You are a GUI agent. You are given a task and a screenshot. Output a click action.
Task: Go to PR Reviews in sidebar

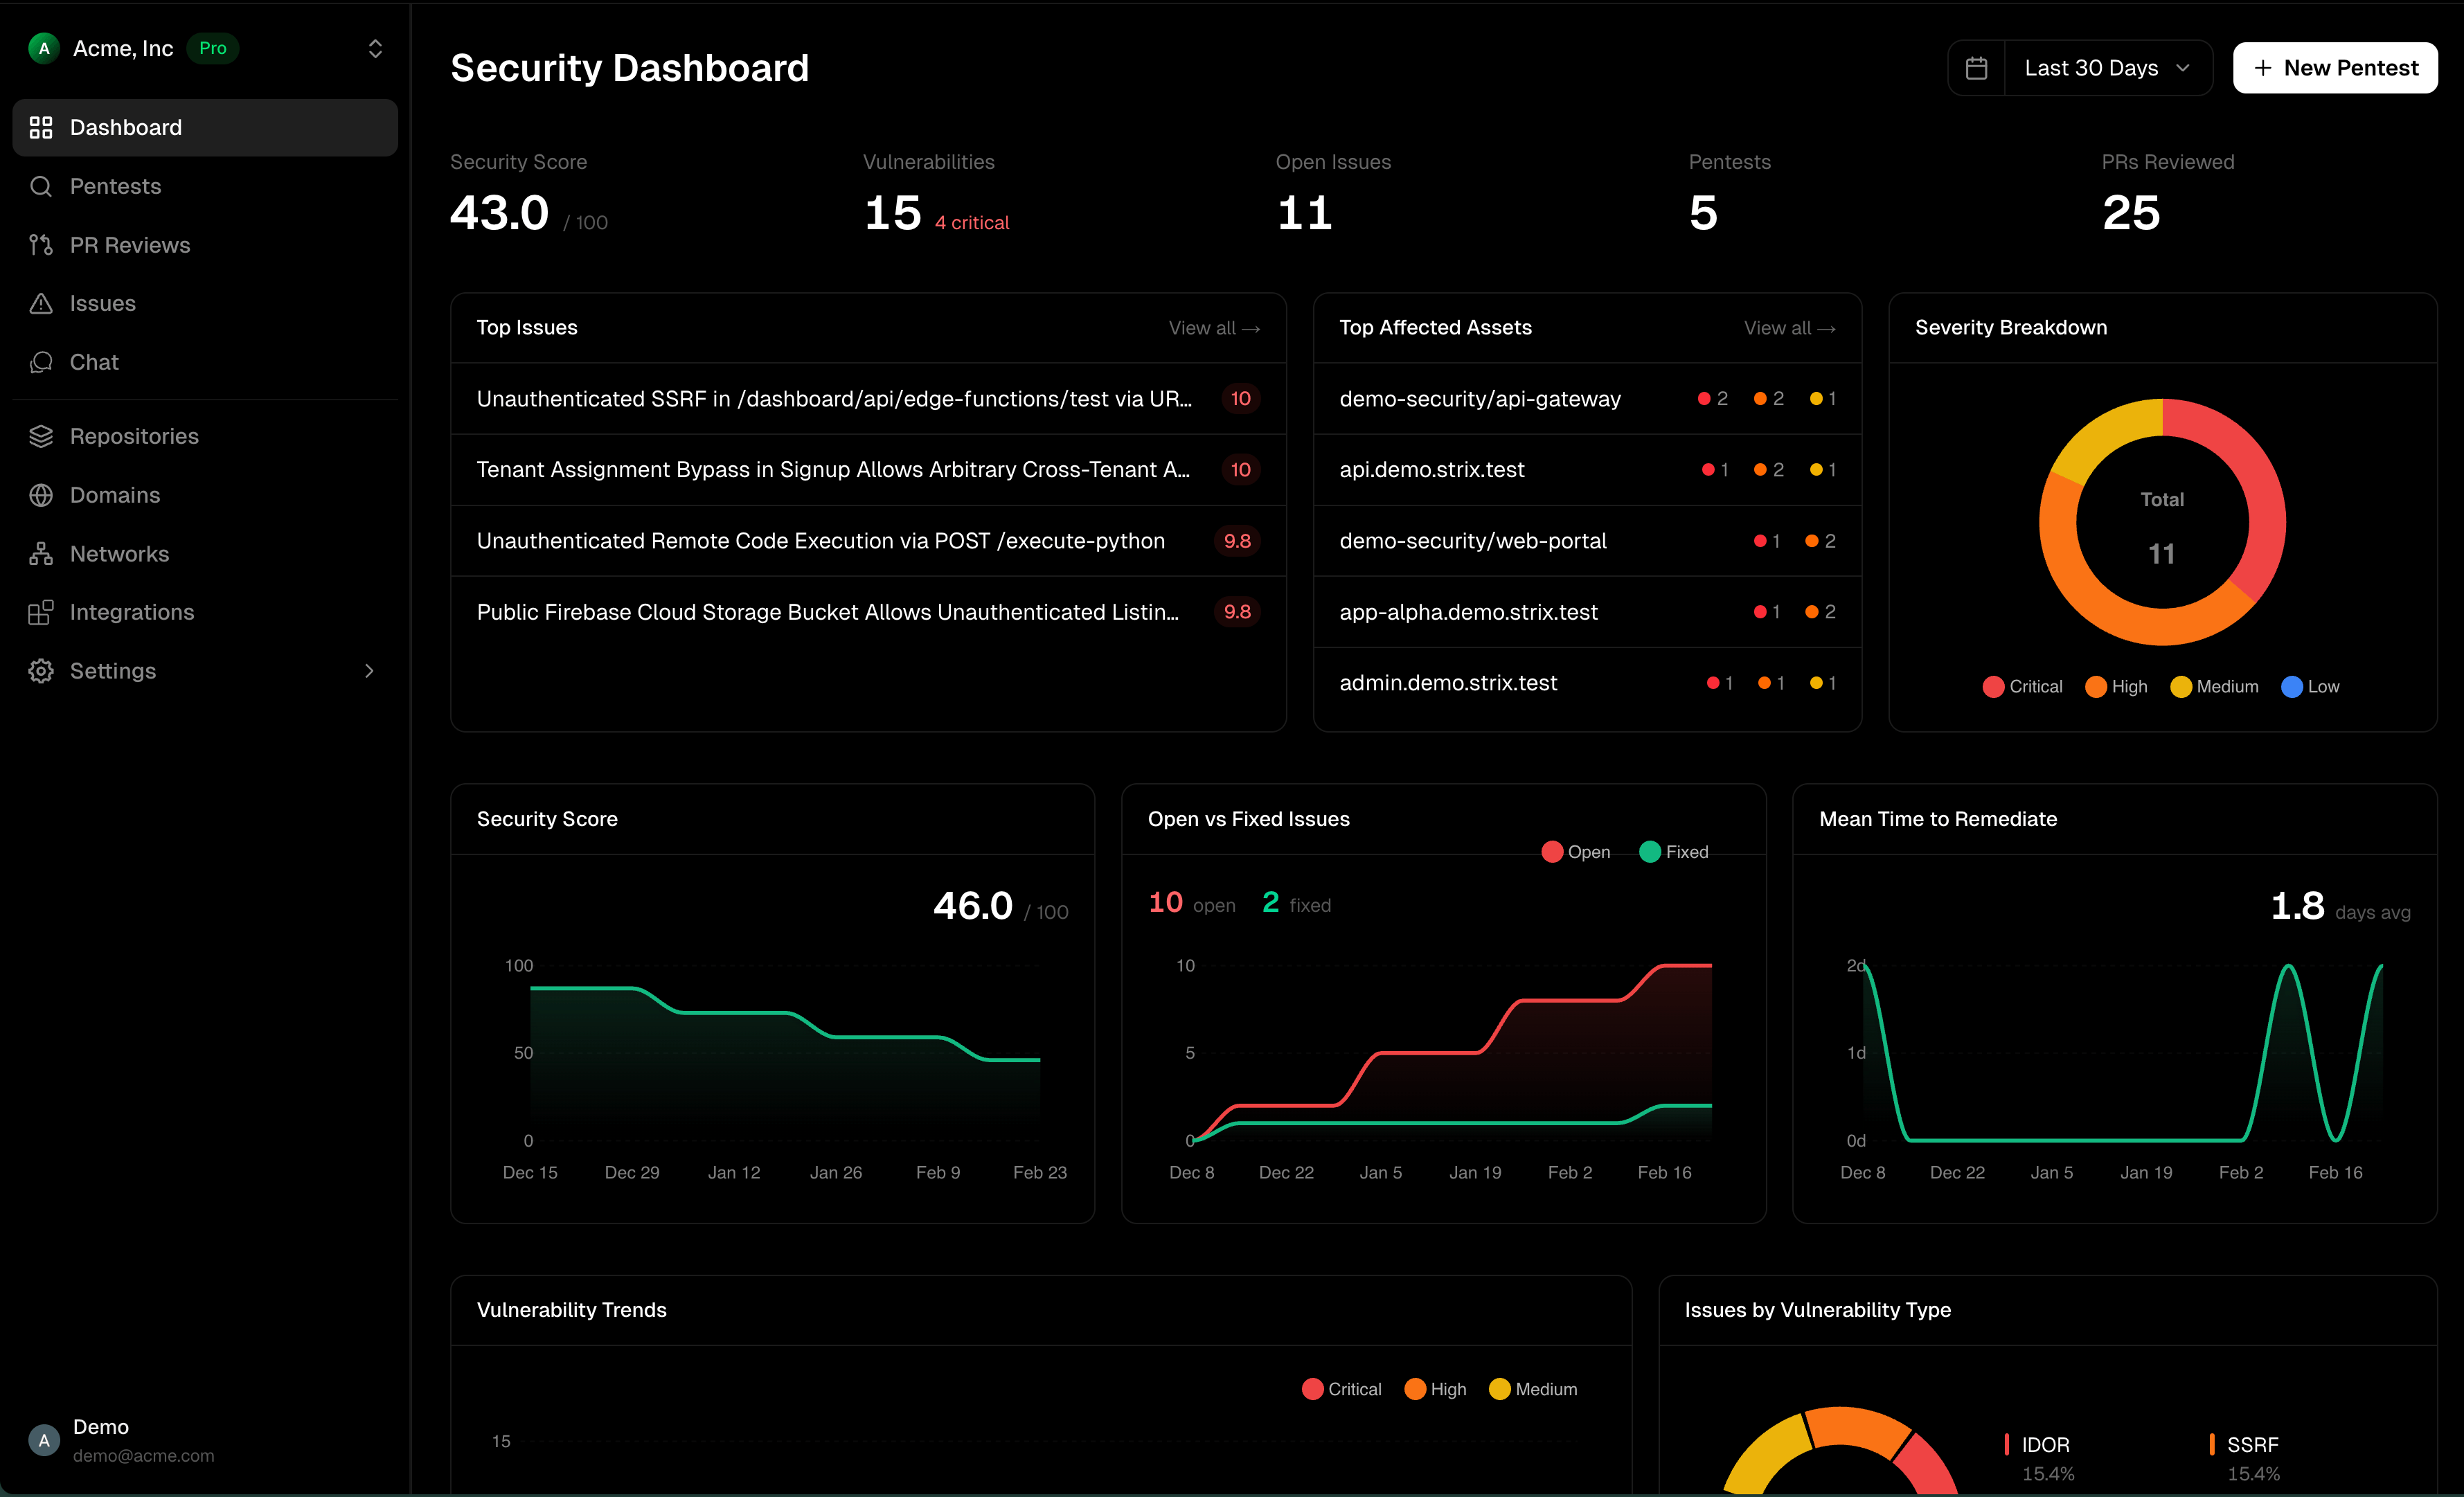click(205, 245)
